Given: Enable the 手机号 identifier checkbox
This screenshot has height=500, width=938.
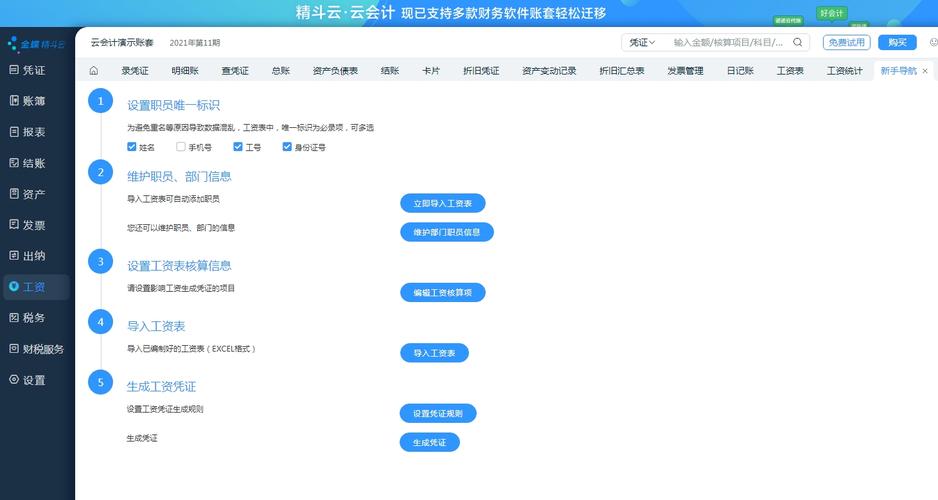Looking at the screenshot, I should (x=181, y=147).
